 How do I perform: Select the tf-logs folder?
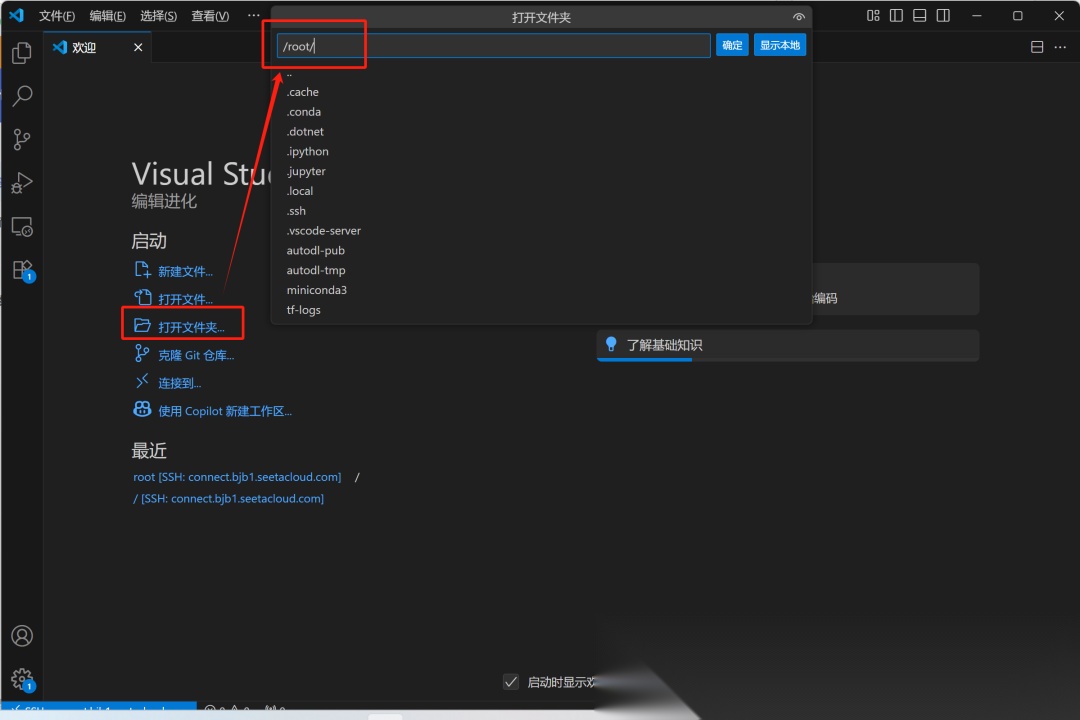tap(541, 310)
